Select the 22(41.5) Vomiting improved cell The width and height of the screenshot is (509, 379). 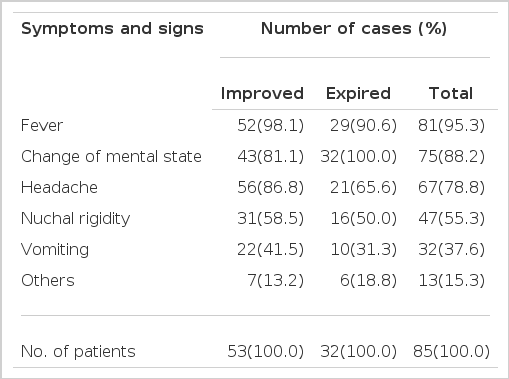(x=270, y=250)
